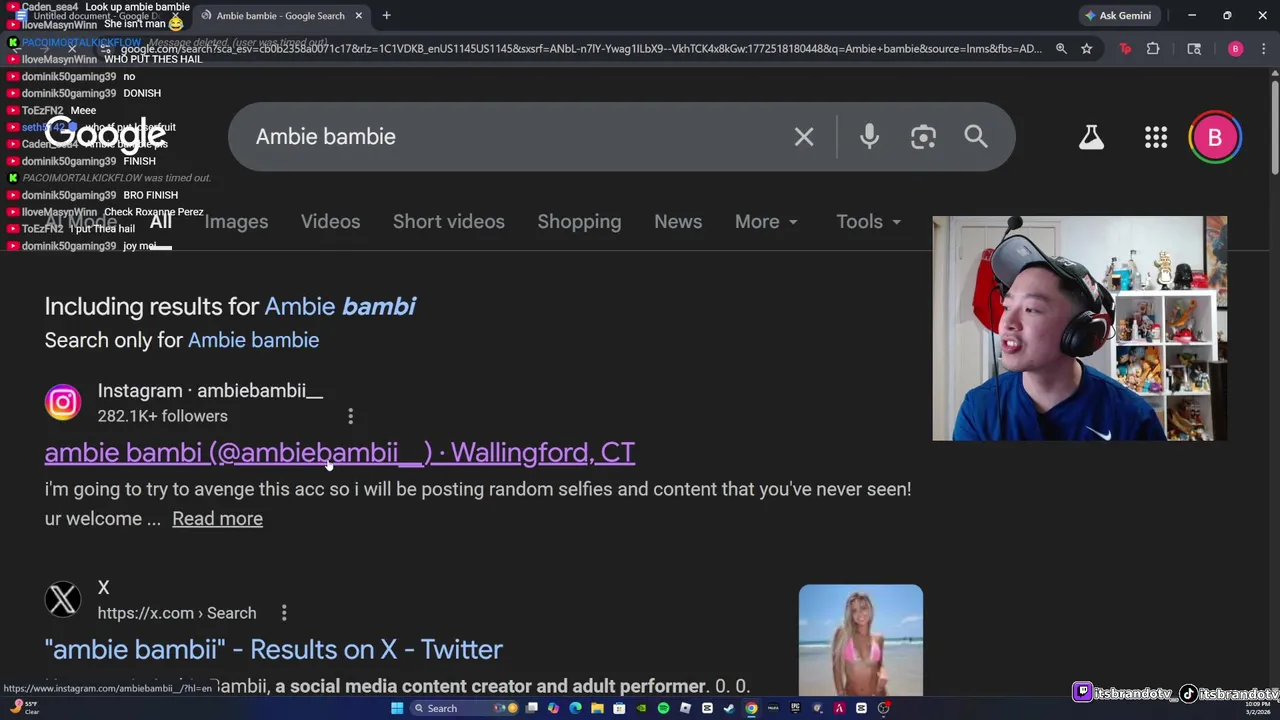Viewport: 1280px width, 720px height.
Task: Open Chrome profile B in toolbar
Action: click(x=1235, y=49)
